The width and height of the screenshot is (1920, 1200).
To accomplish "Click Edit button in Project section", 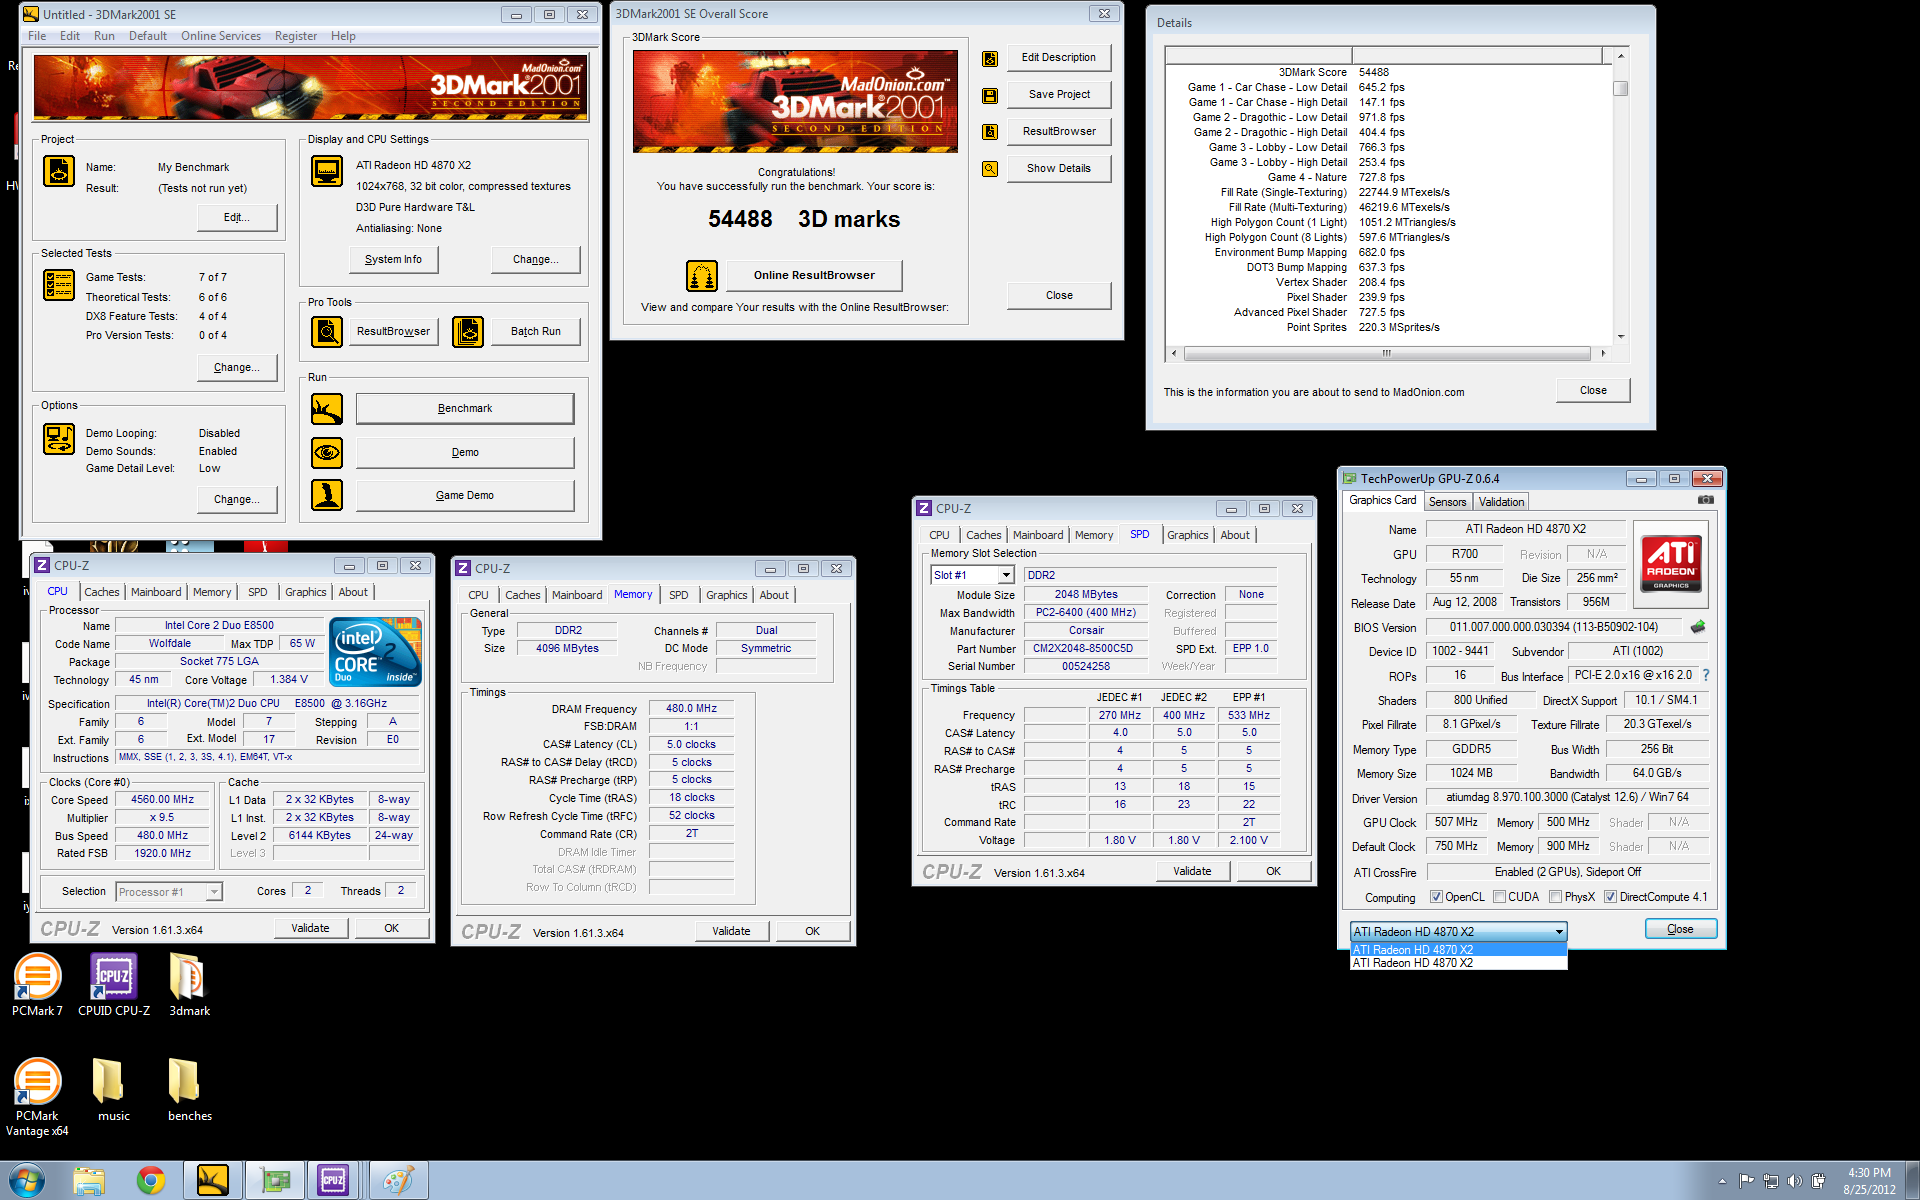I will click(x=236, y=218).
